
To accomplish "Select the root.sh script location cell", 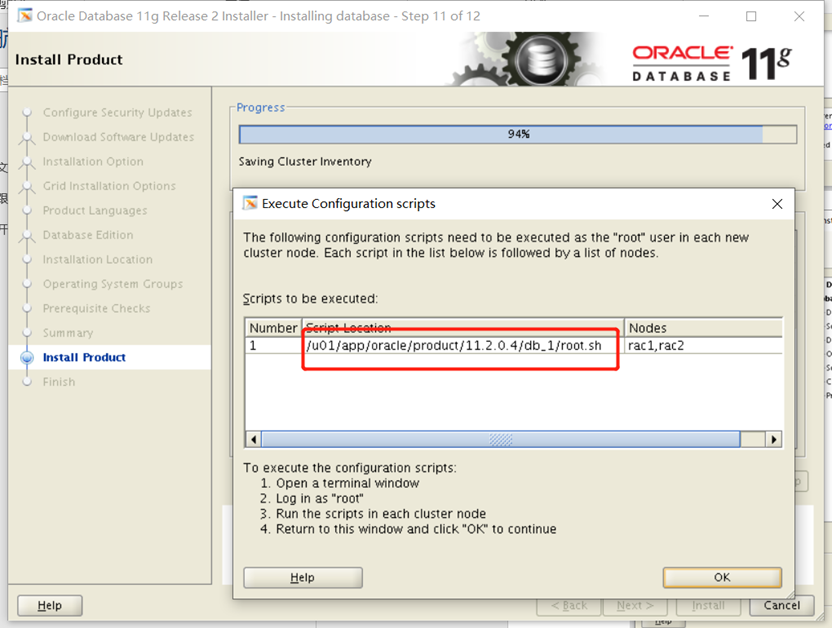I will pyautogui.click(x=463, y=346).
